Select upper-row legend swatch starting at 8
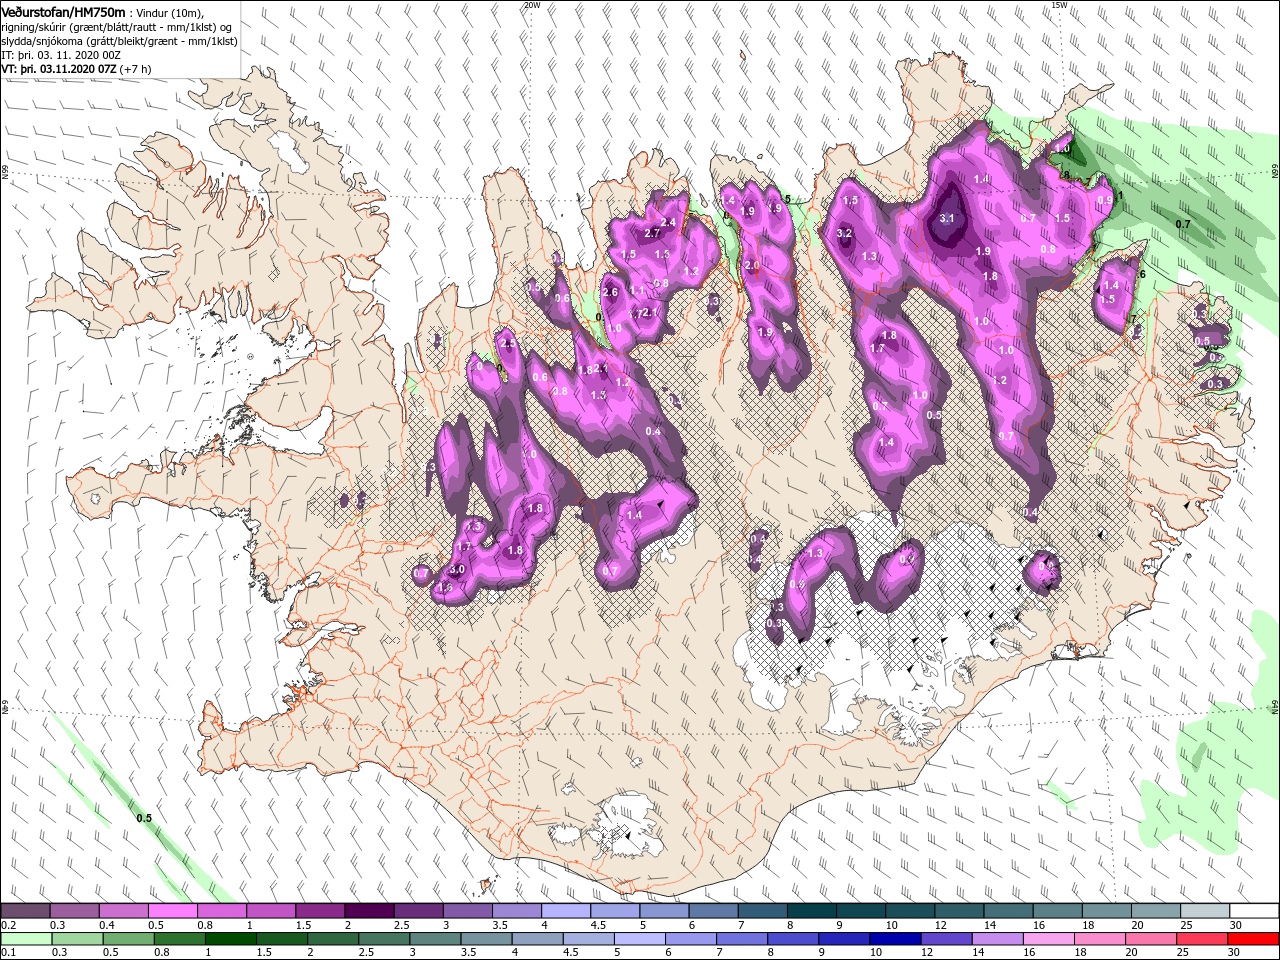Viewport: 1280px width, 960px height. click(x=811, y=911)
